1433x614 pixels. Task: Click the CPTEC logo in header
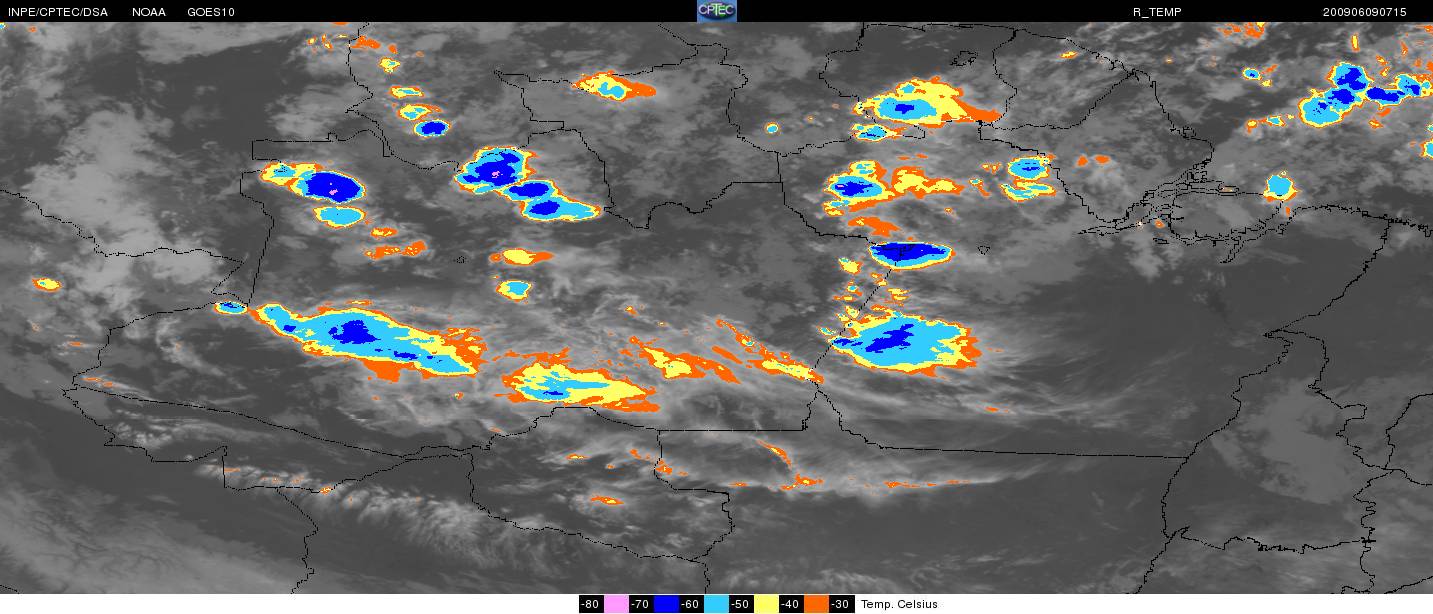coord(717,11)
